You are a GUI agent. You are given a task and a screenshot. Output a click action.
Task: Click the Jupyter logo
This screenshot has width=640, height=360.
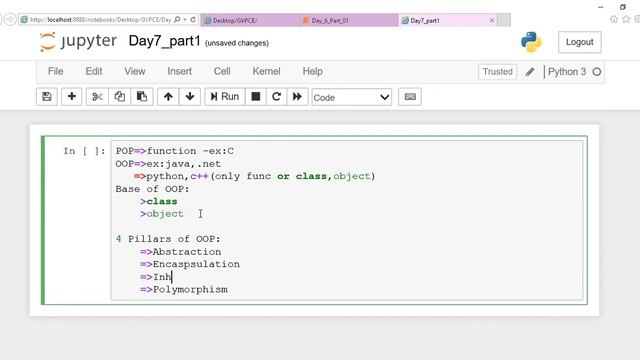point(78,41)
